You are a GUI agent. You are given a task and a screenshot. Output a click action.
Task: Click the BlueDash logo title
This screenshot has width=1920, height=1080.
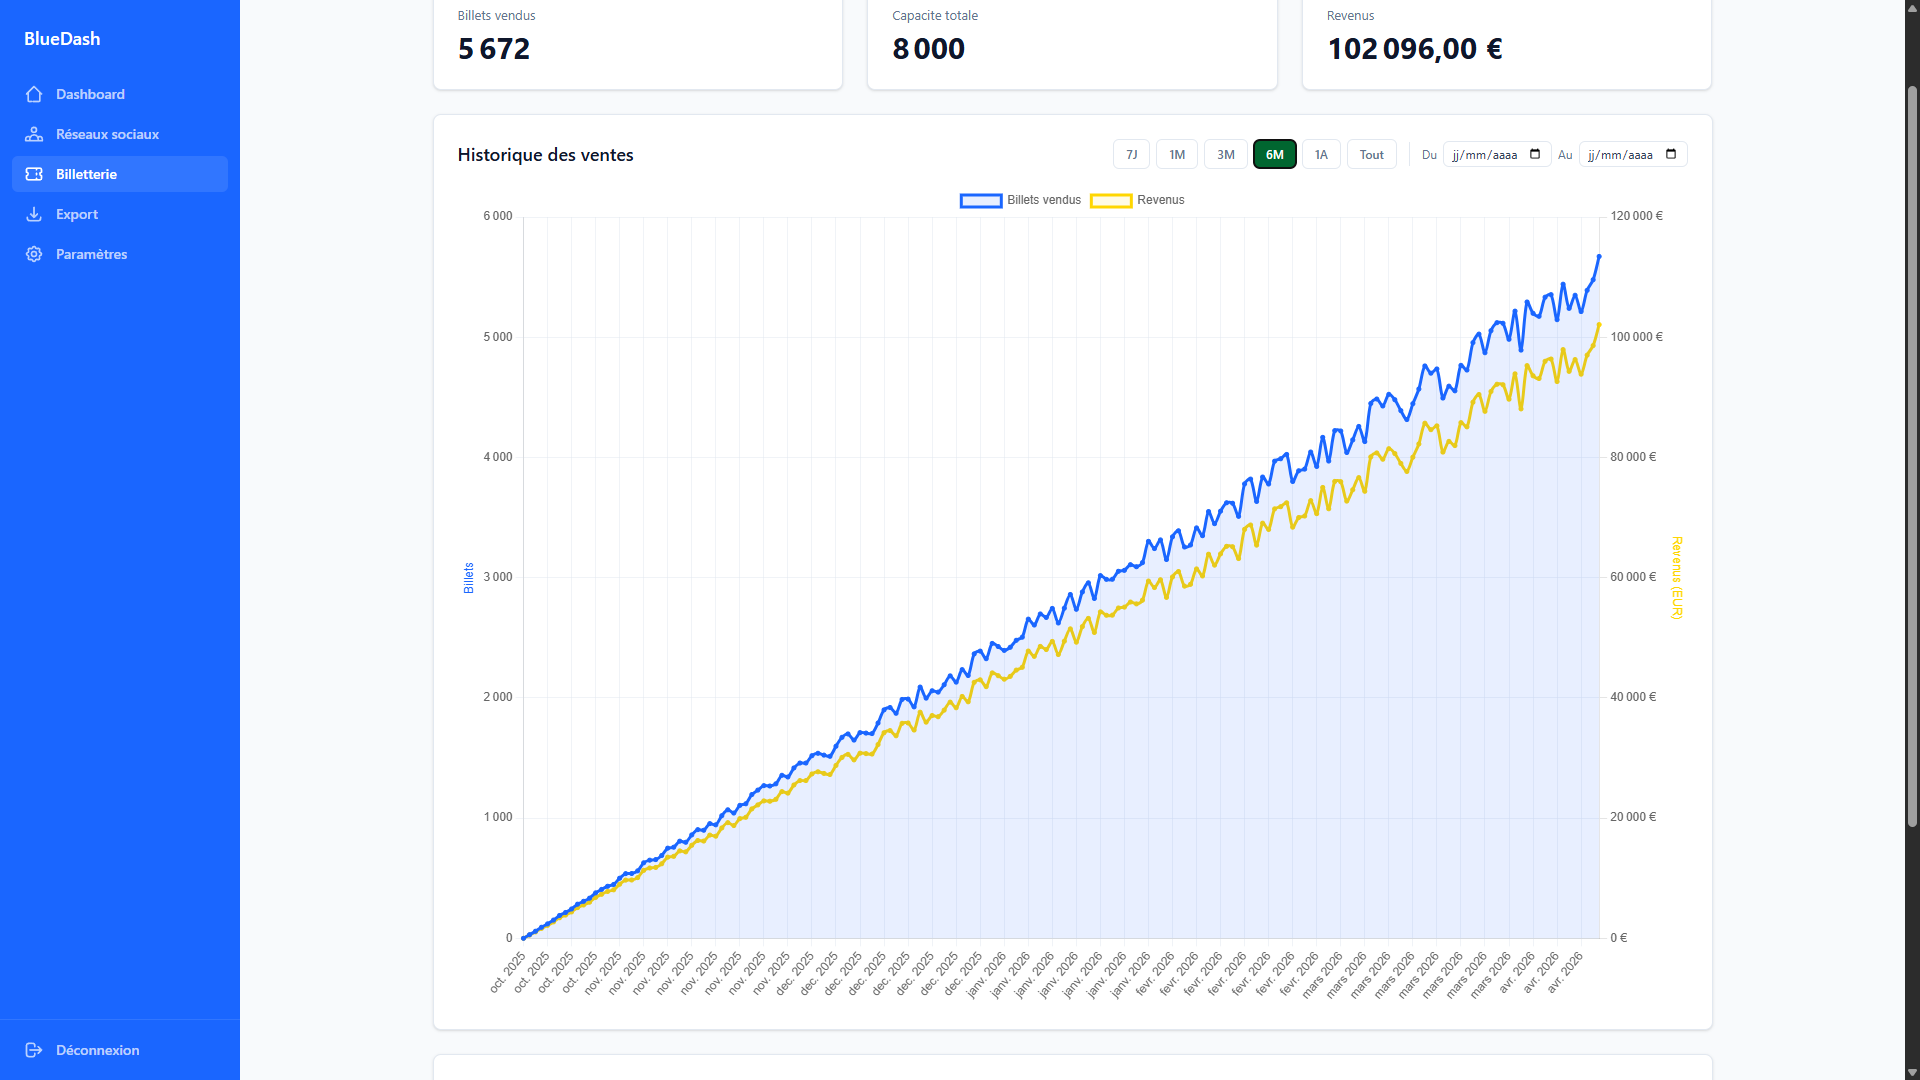click(x=62, y=39)
